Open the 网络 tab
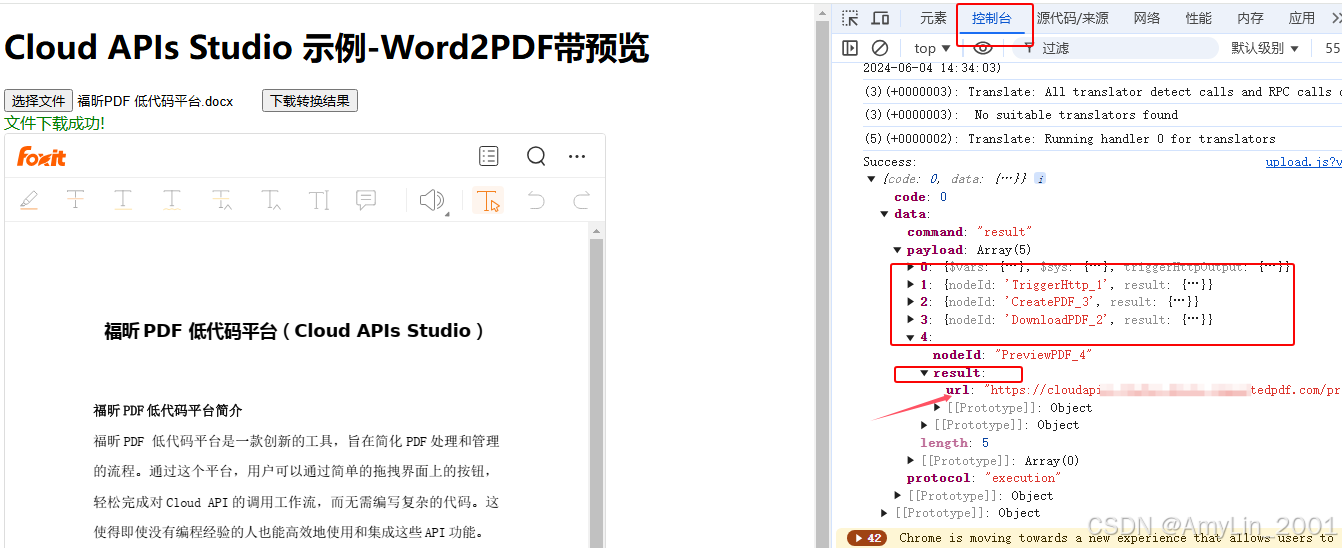 click(x=1147, y=18)
